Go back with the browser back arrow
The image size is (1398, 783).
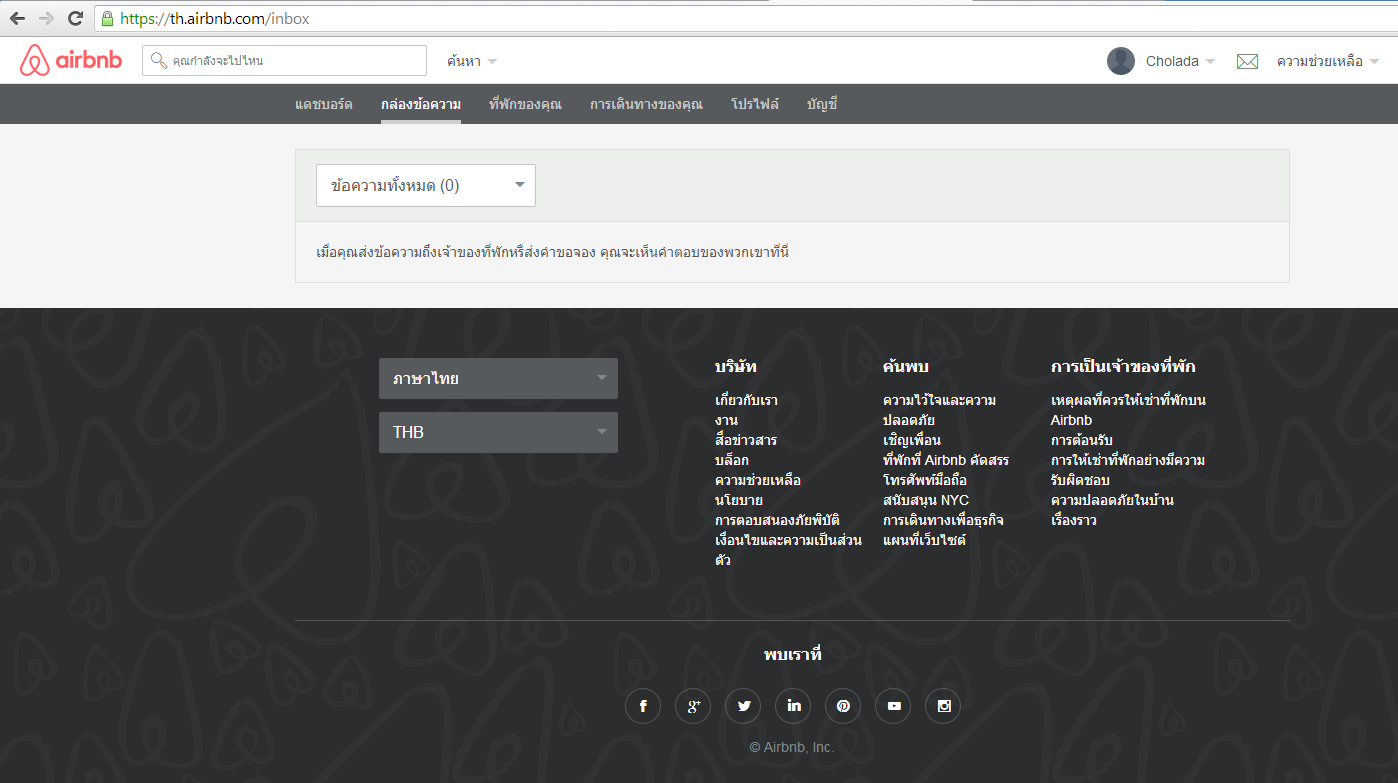17,19
